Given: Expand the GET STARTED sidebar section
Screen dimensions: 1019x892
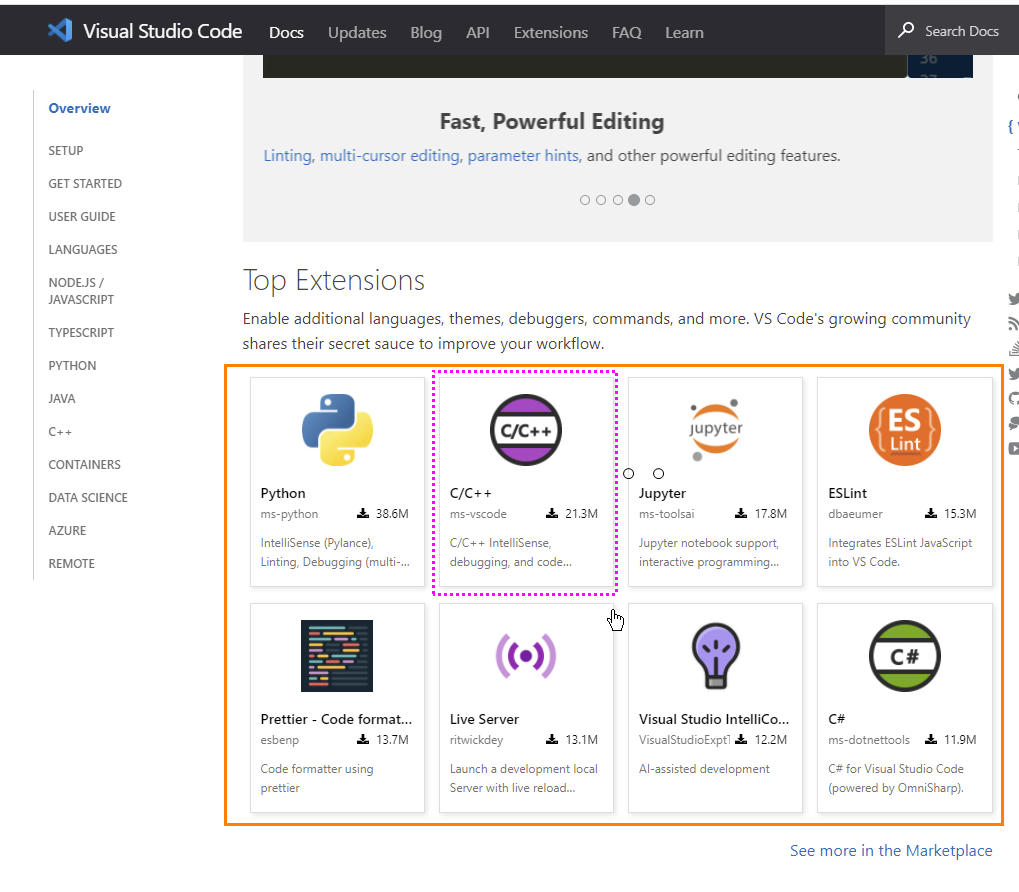Looking at the screenshot, I should point(85,184).
